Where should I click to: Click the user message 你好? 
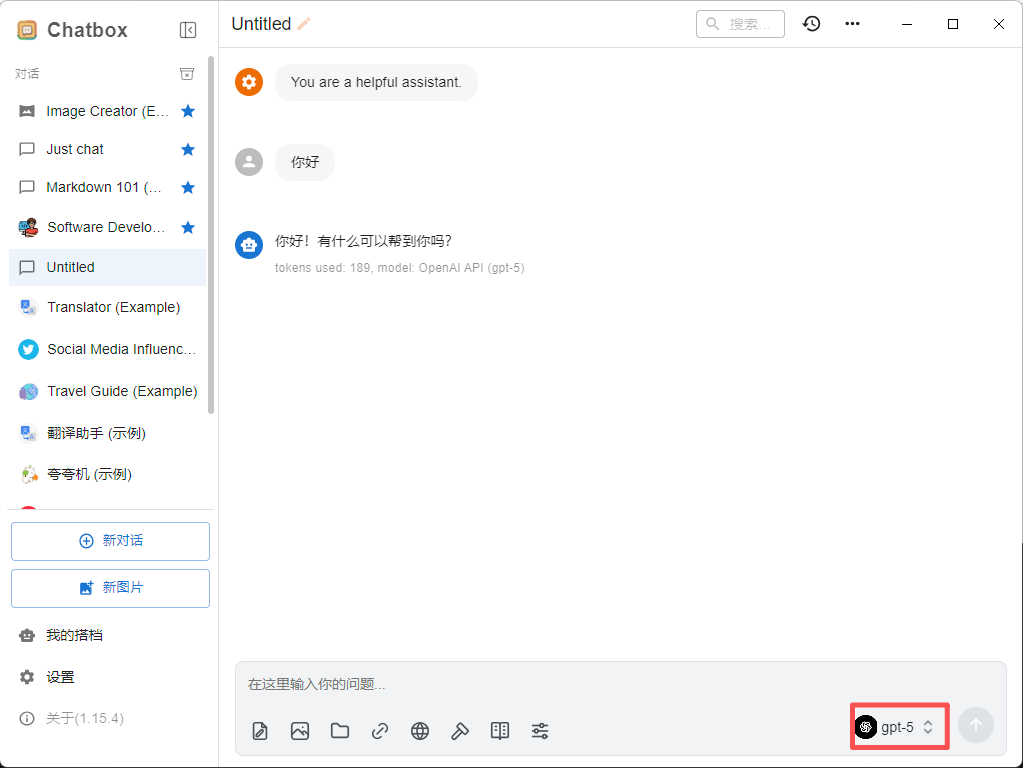click(x=305, y=162)
